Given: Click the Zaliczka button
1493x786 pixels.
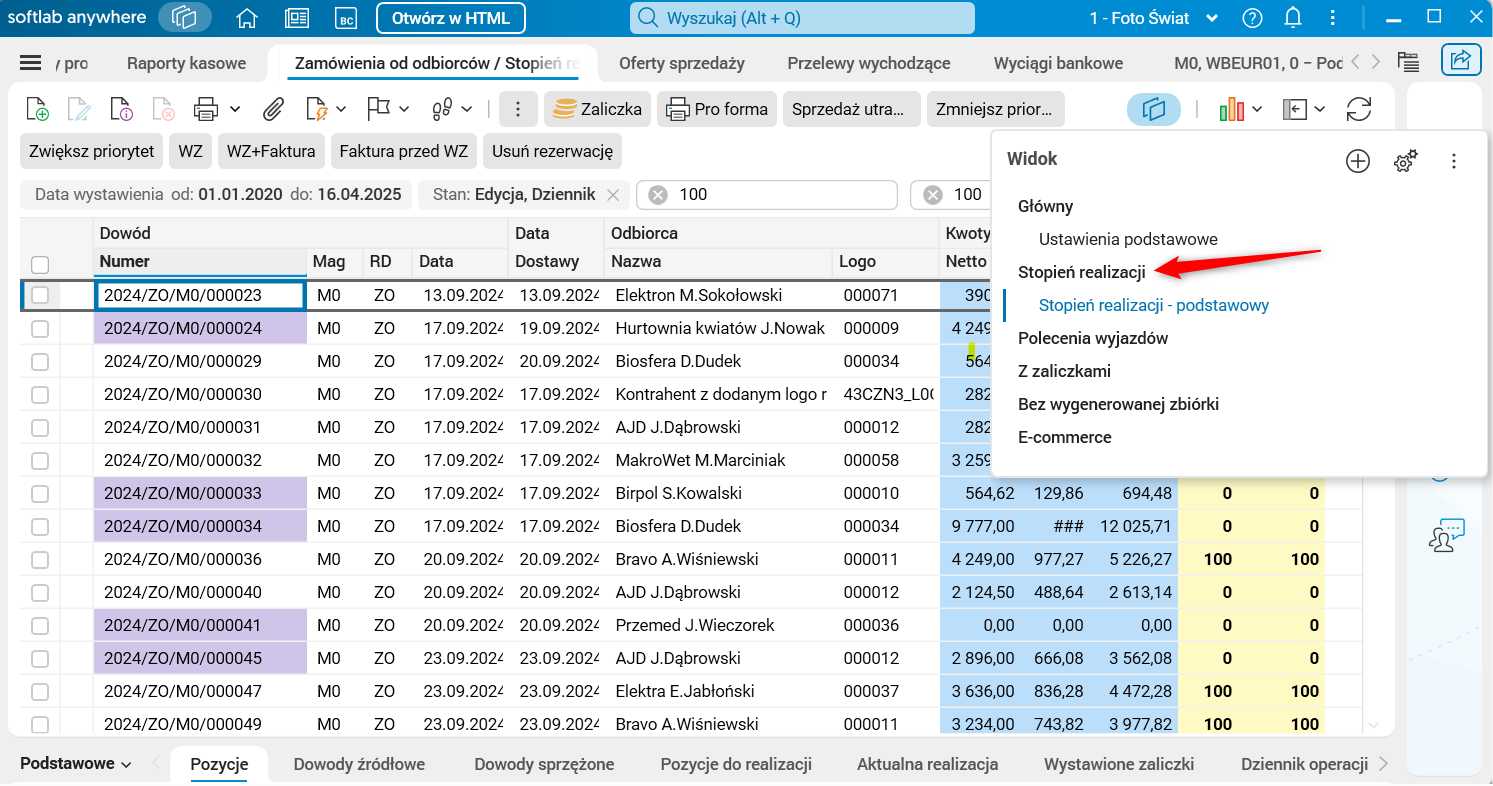Looking at the screenshot, I should click(x=597, y=109).
